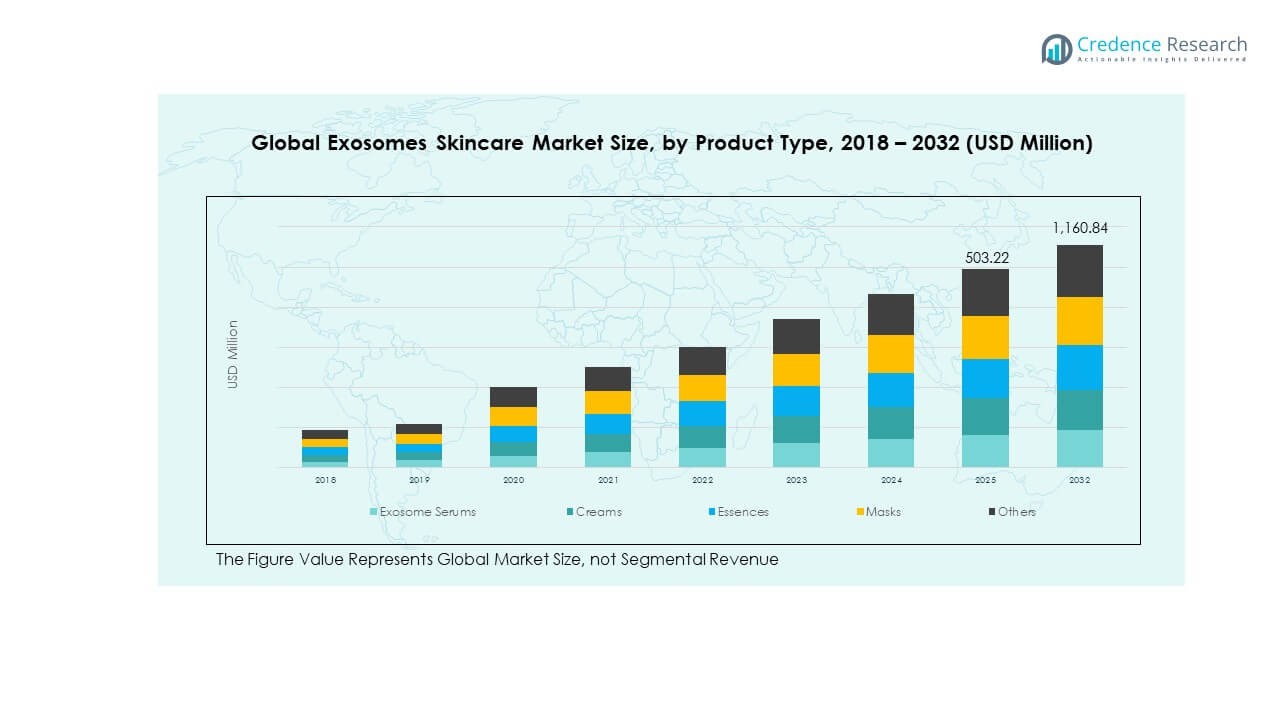Click the Others segment of 2021 bar
Viewport: 1280px width, 720px height.
(608, 379)
